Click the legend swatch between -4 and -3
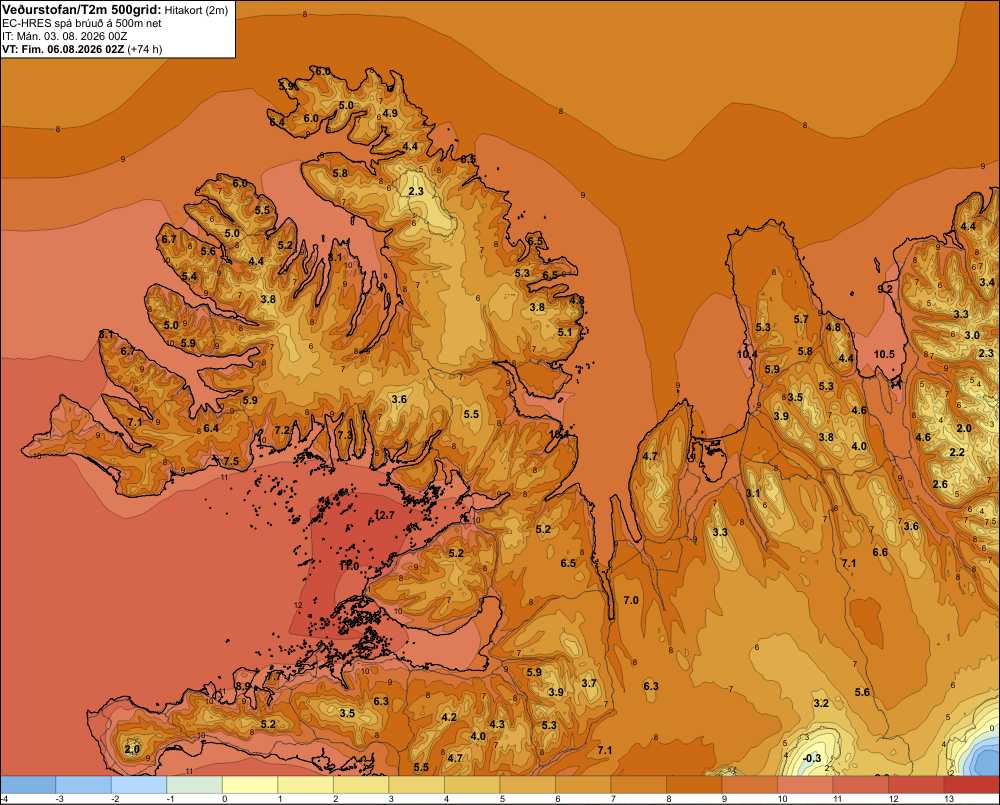This screenshot has height=805, width=1000. coord(28,785)
